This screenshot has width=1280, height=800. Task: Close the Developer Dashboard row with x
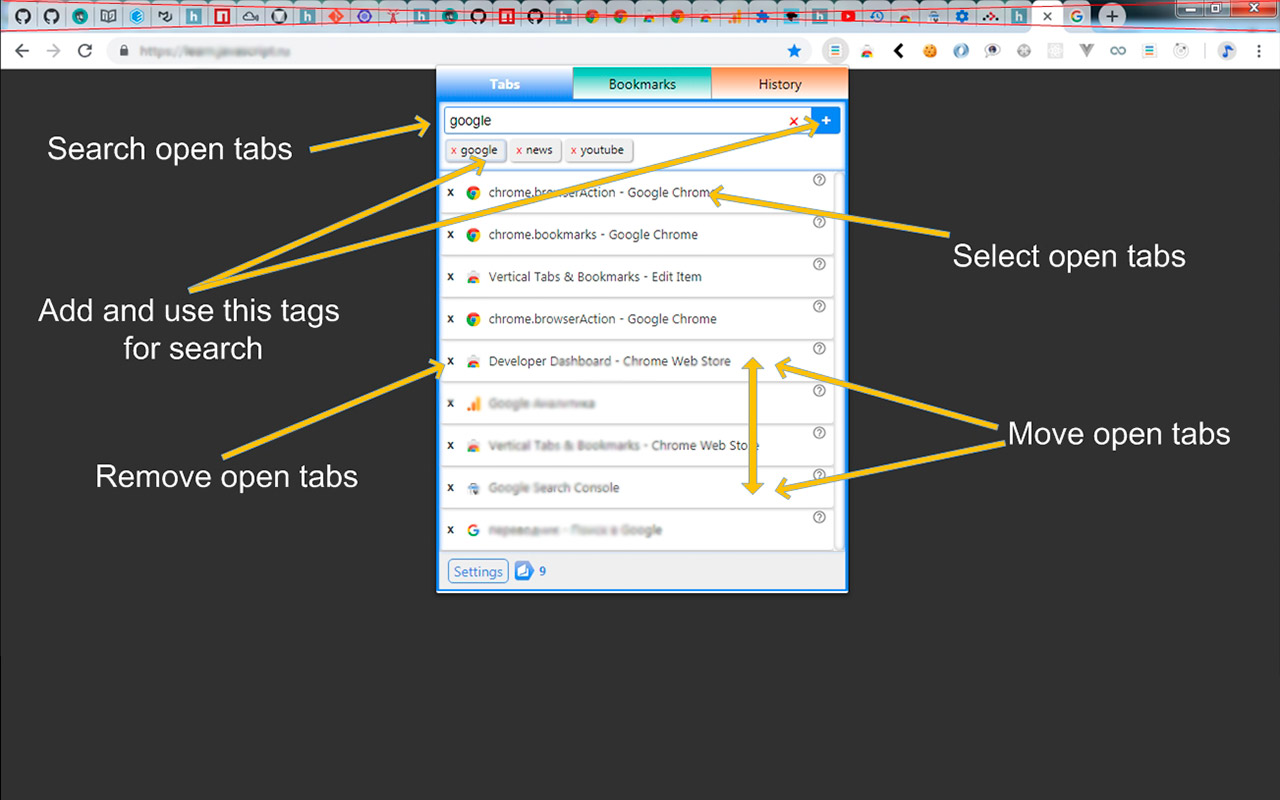pyautogui.click(x=451, y=361)
